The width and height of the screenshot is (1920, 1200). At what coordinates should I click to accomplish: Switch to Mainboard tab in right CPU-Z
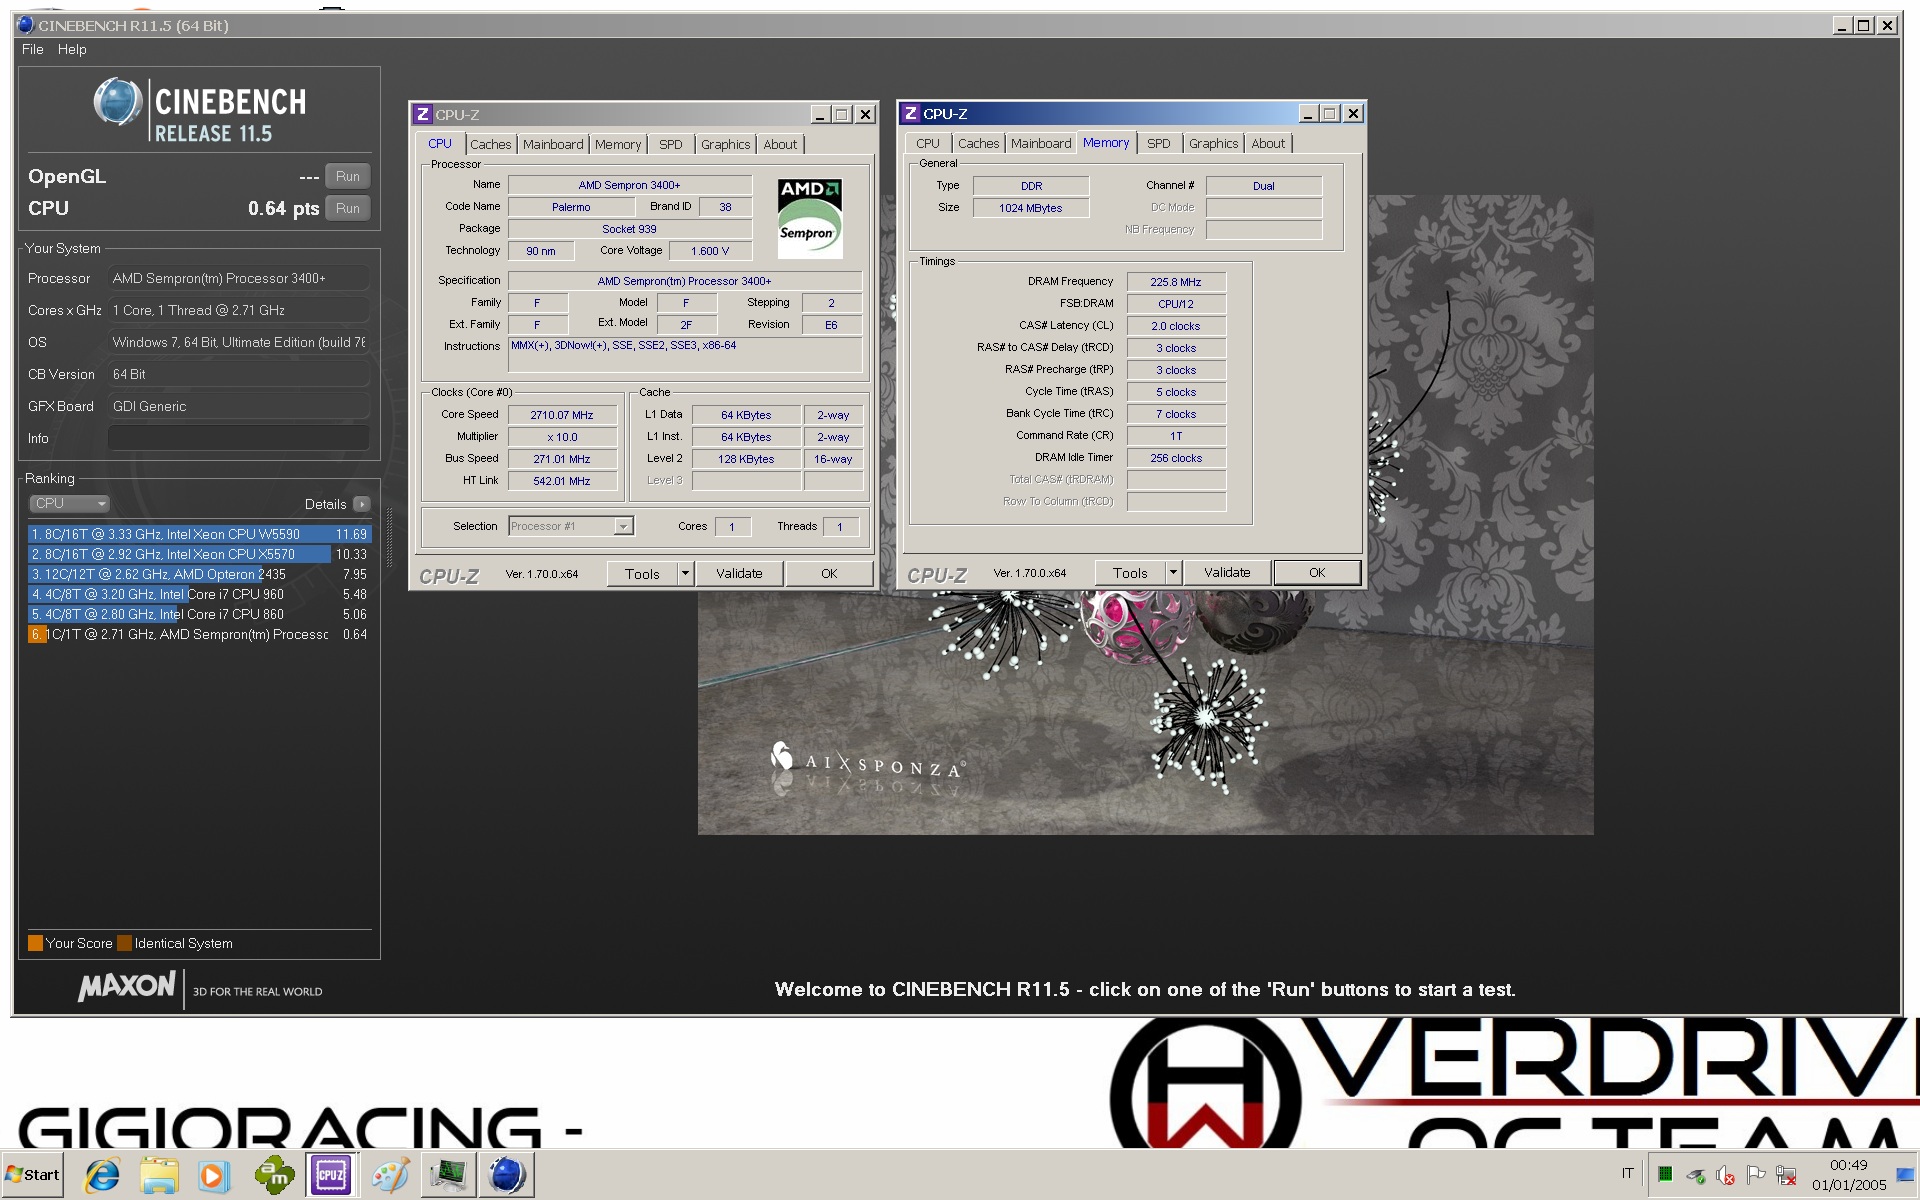(x=1041, y=143)
